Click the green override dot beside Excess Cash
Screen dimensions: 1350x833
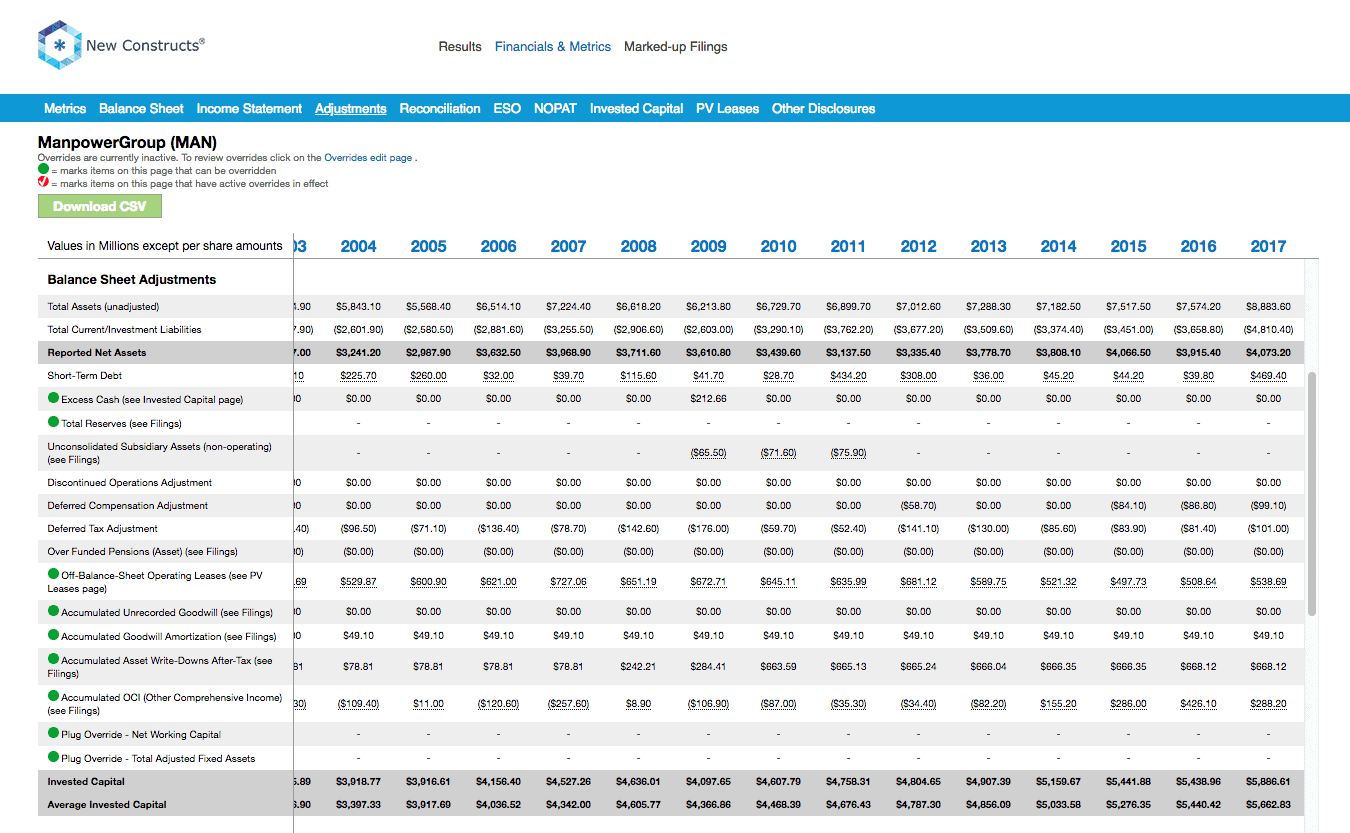pos(53,398)
